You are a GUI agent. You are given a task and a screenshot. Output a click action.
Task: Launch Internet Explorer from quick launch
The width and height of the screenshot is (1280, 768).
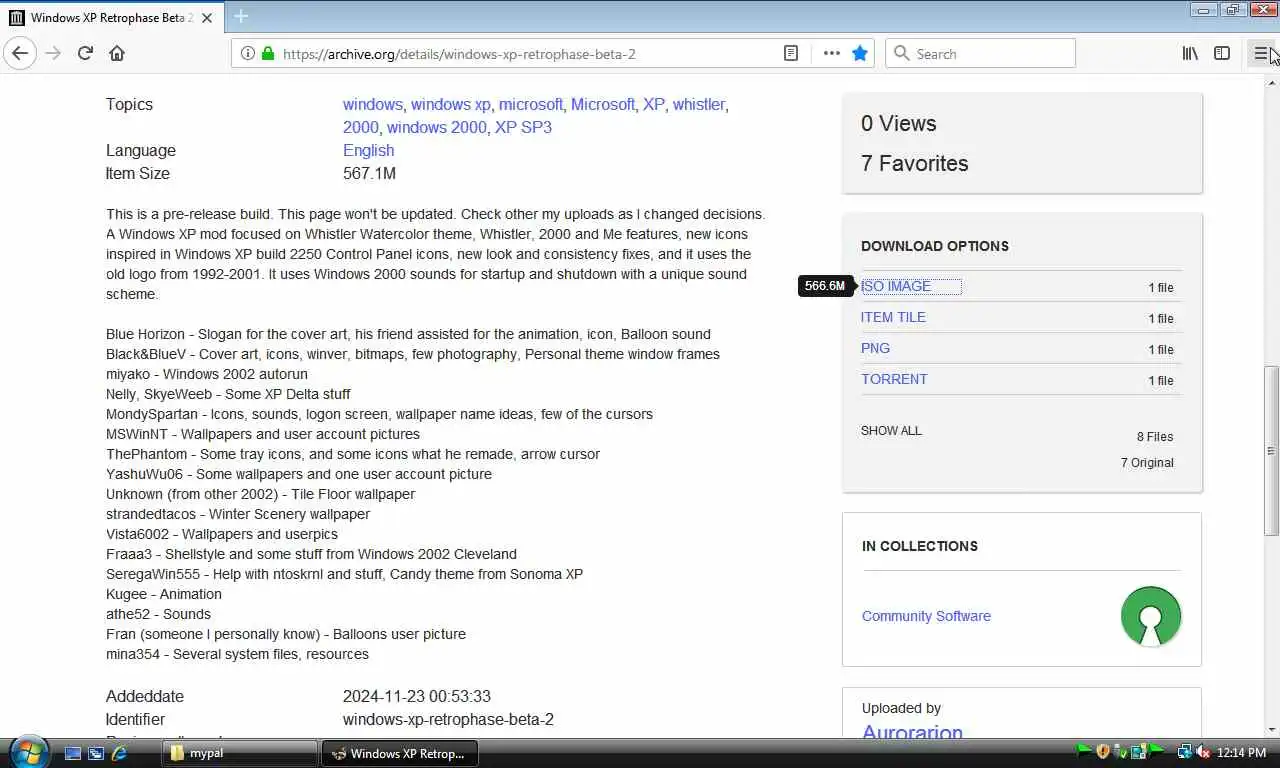tap(119, 753)
